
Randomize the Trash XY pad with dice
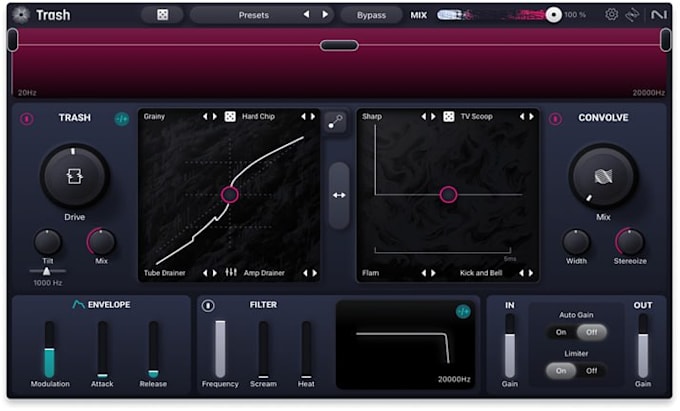pos(230,116)
